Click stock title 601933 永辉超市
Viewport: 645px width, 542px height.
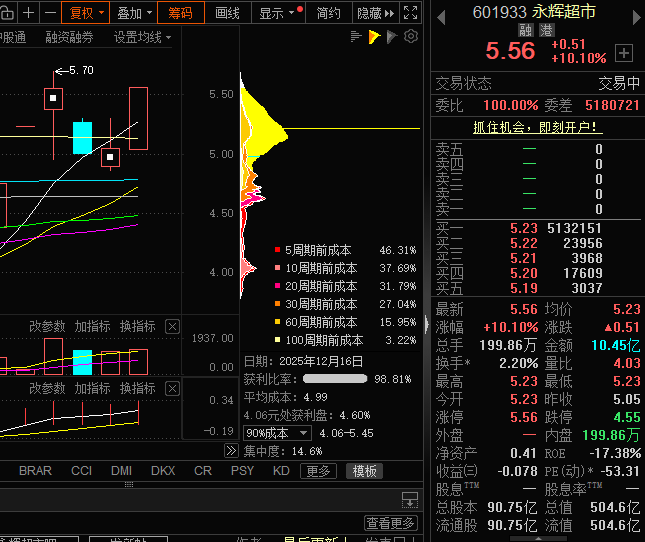coord(534,12)
